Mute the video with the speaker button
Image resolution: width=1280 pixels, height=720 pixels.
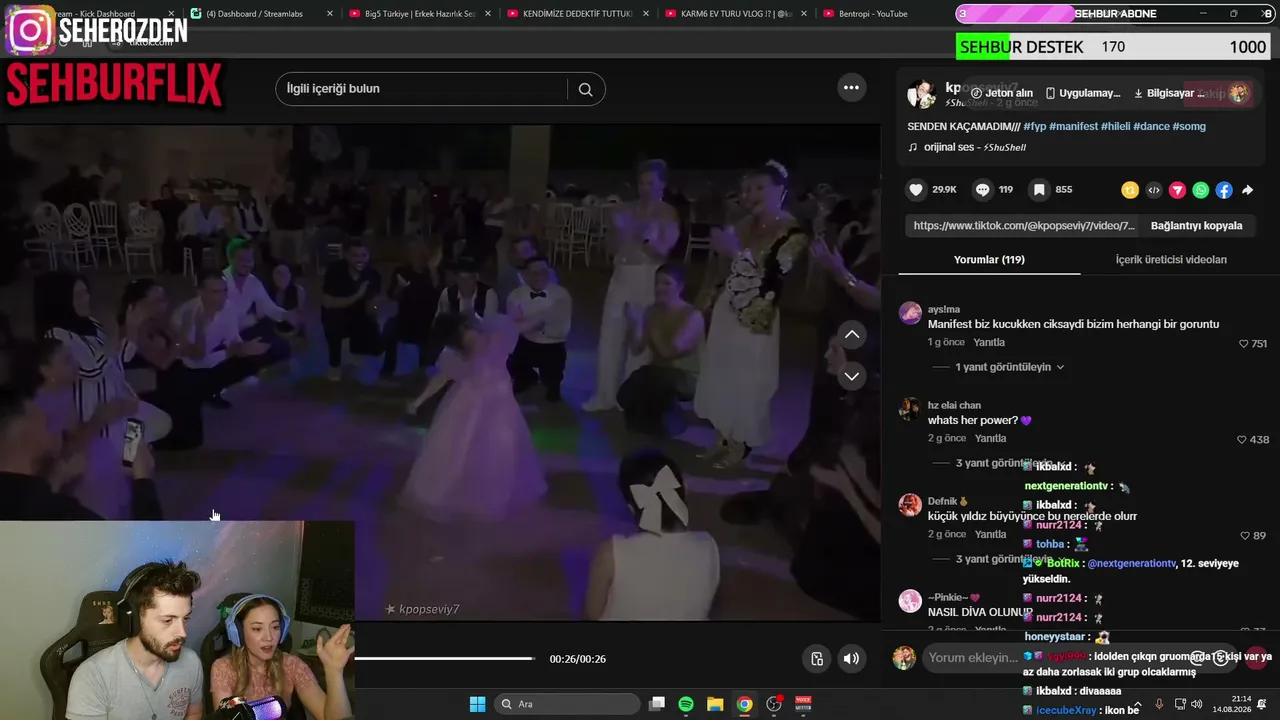coord(851,659)
